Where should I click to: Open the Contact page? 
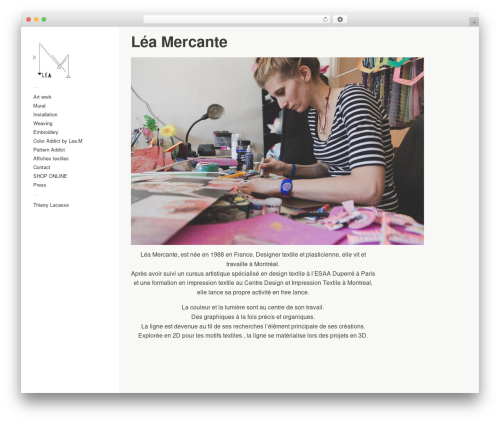(x=42, y=167)
